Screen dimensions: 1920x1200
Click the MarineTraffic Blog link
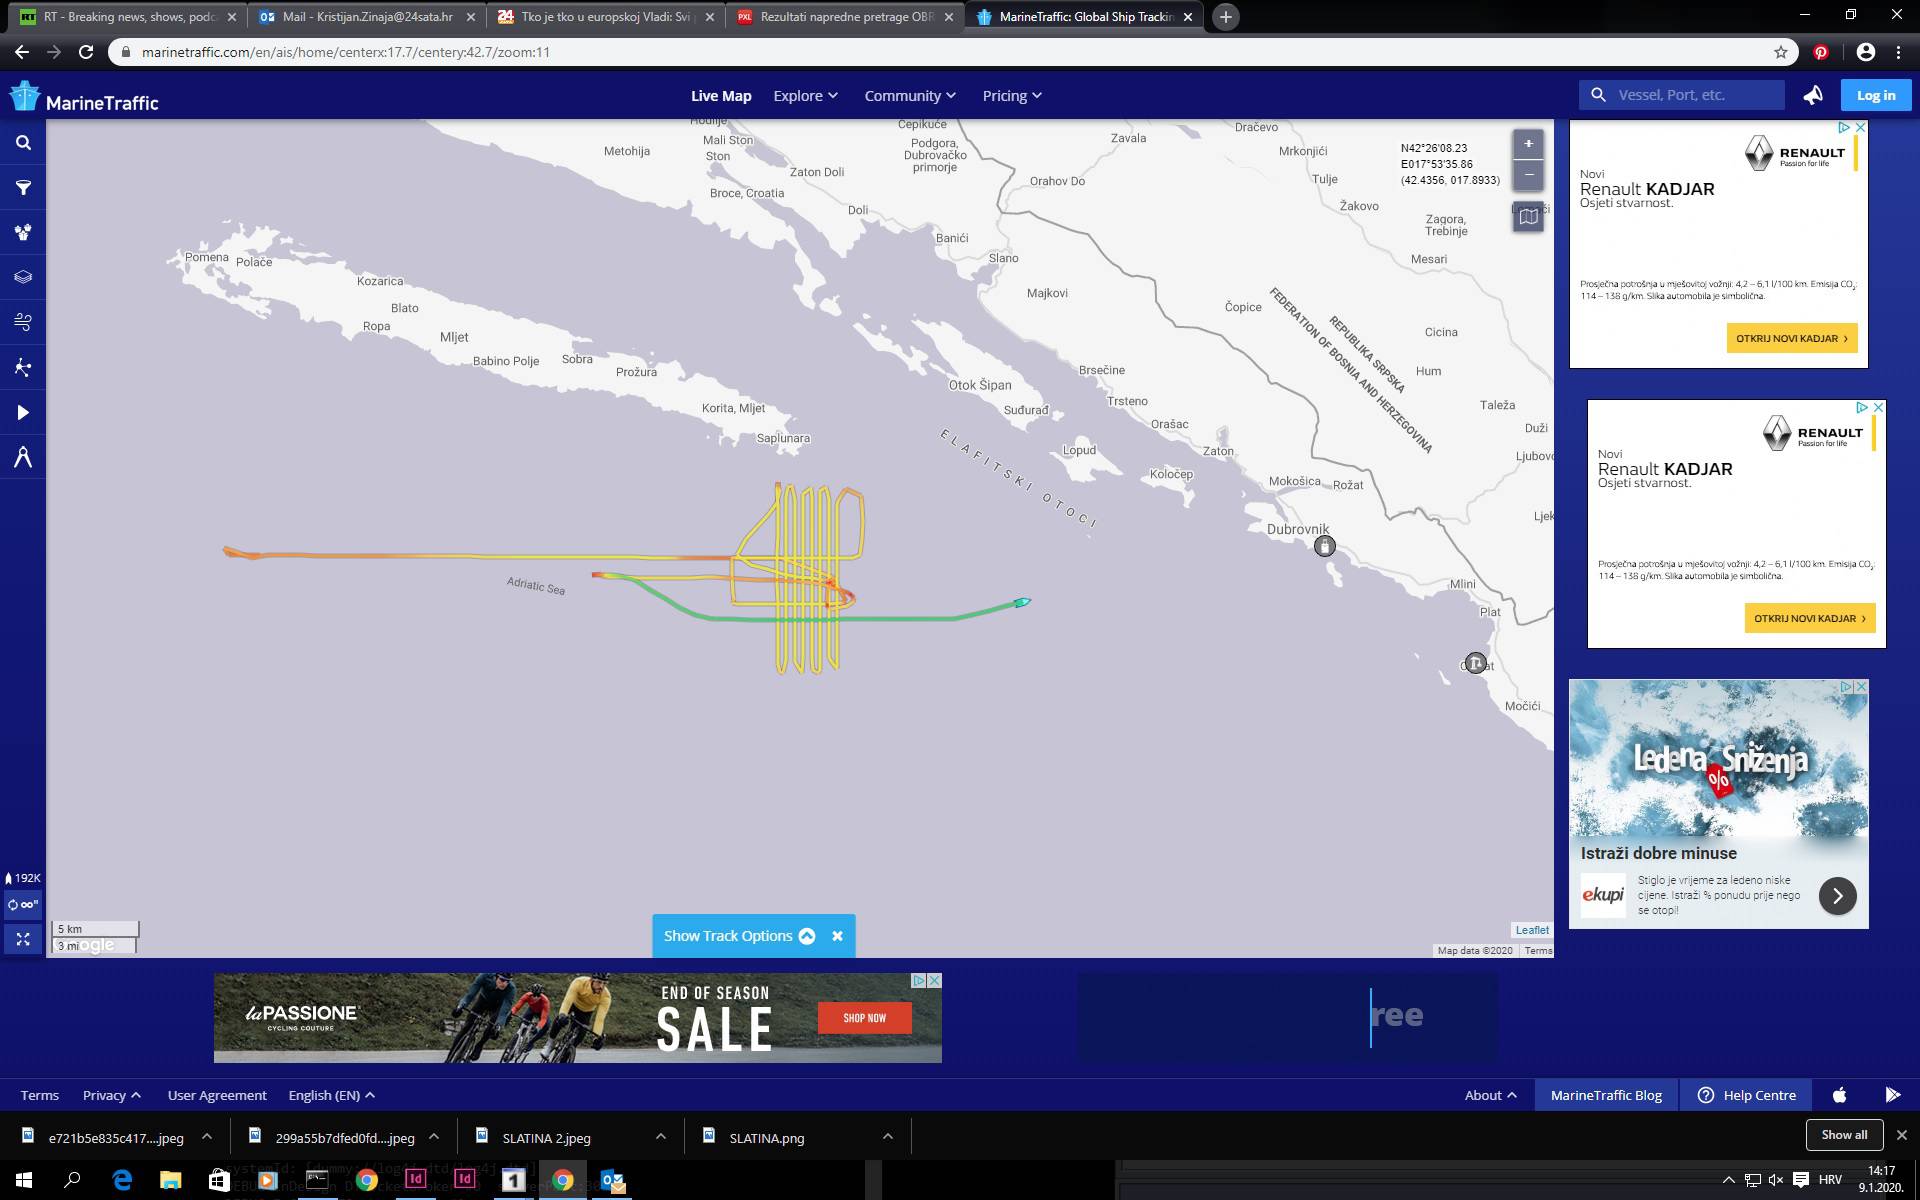tap(1606, 1094)
